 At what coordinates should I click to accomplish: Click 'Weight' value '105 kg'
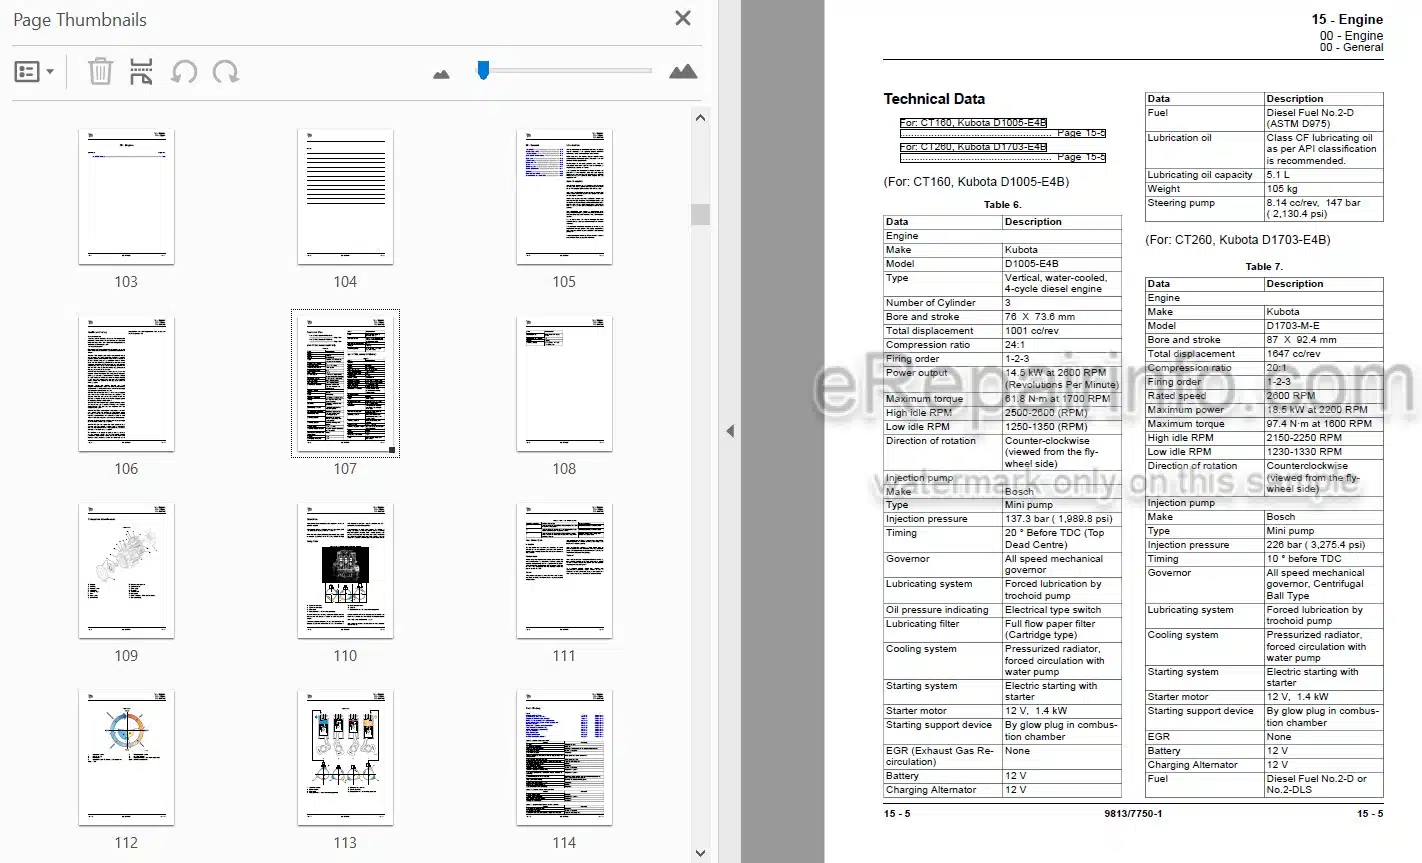tap(1282, 189)
